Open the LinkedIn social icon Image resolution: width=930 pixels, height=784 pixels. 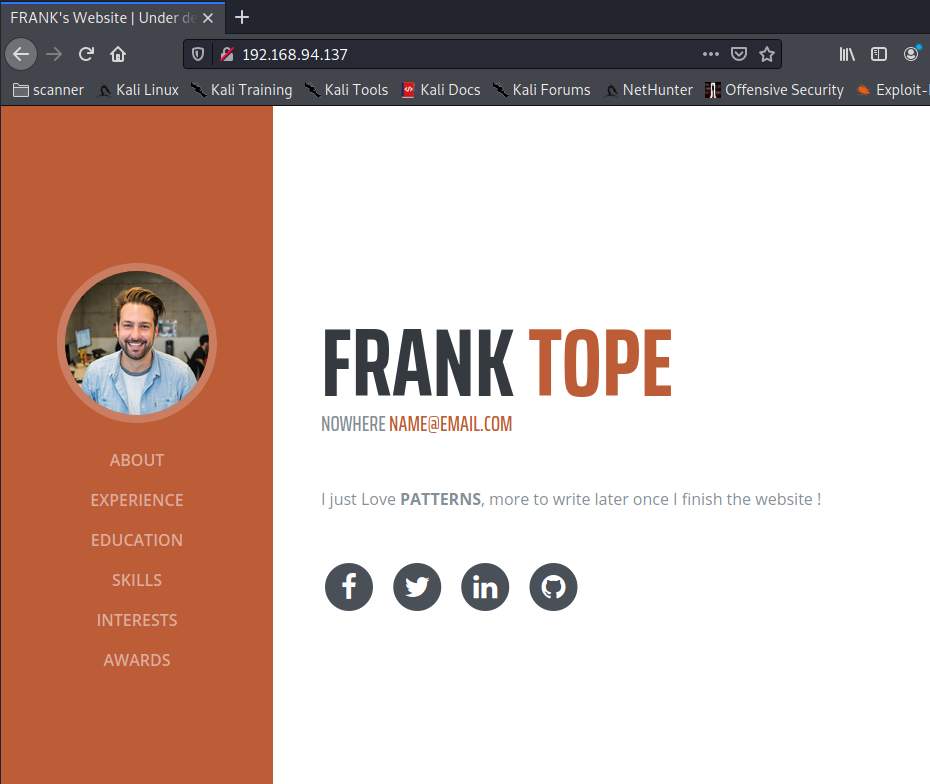tap(485, 587)
